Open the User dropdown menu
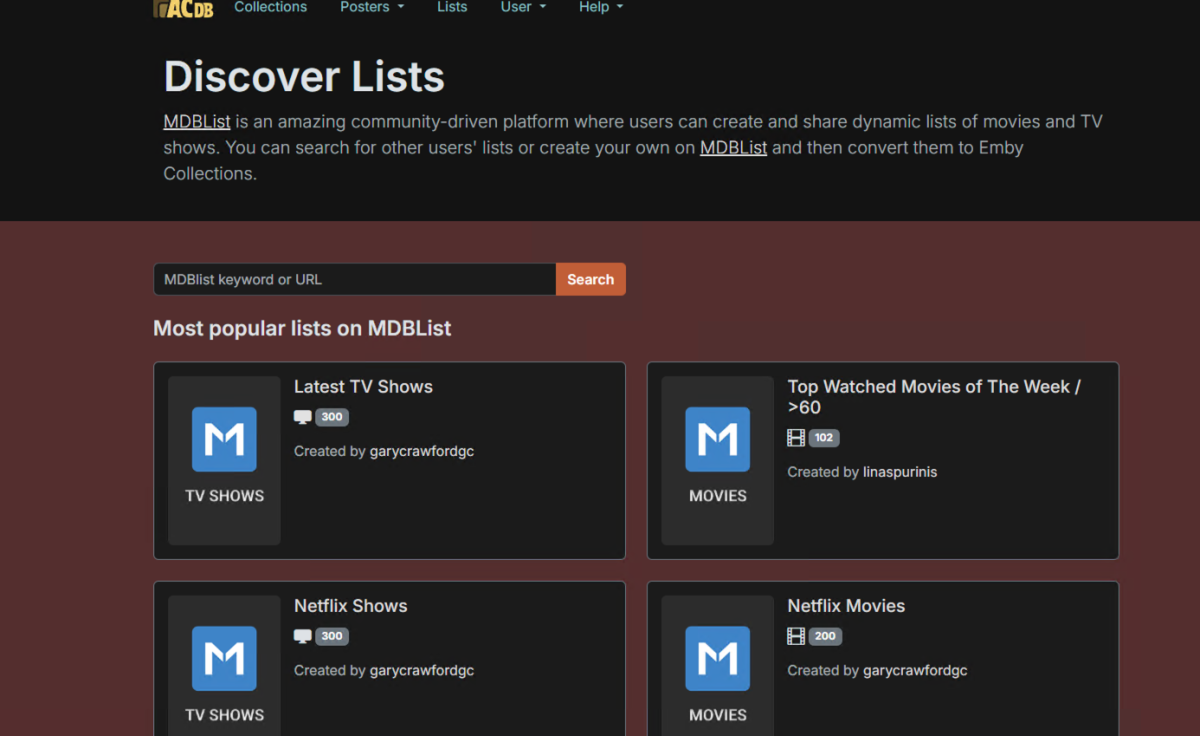 click(523, 8)
